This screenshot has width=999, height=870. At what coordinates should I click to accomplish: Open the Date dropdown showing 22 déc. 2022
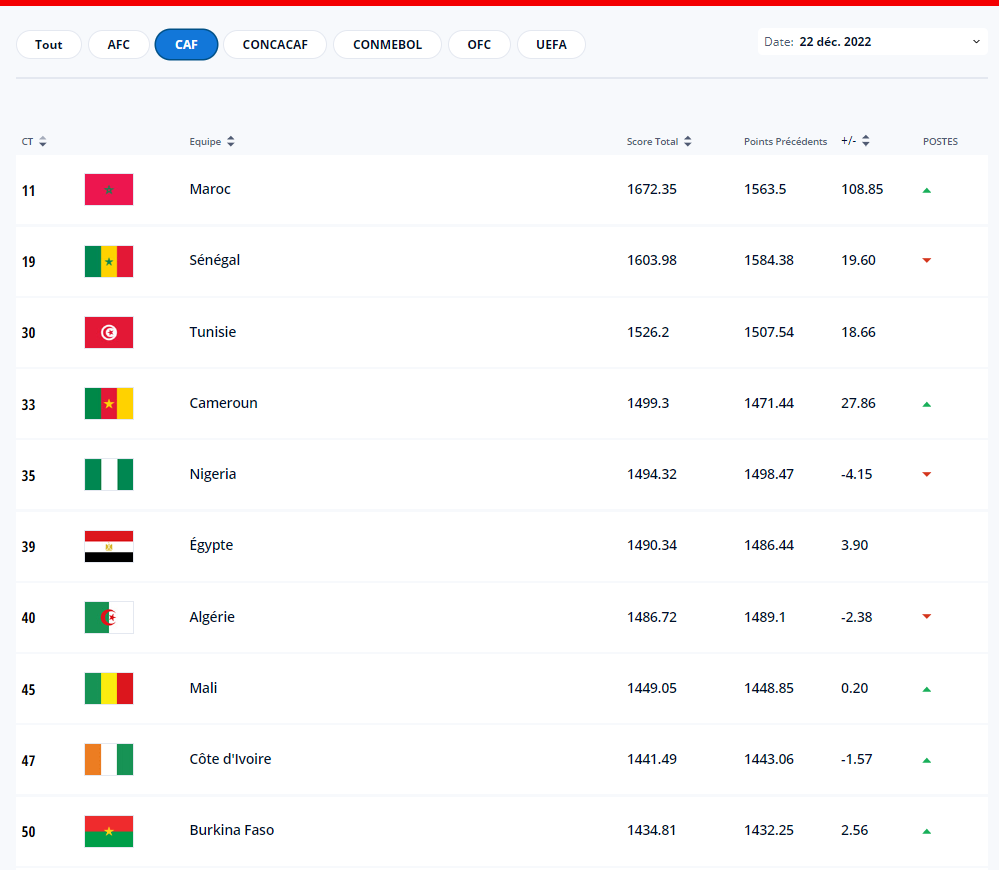872,42
